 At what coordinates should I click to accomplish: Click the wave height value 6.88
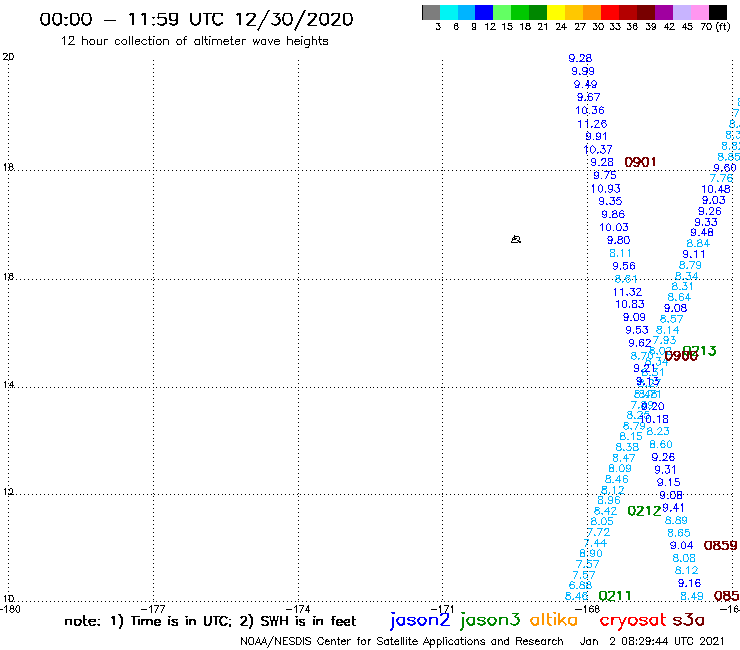click(x=580, y=585)
